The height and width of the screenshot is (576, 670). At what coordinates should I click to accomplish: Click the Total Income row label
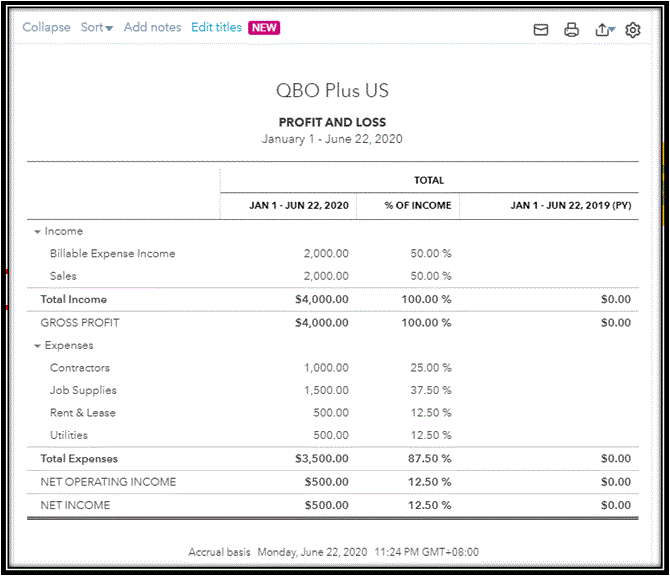point(73,300)
